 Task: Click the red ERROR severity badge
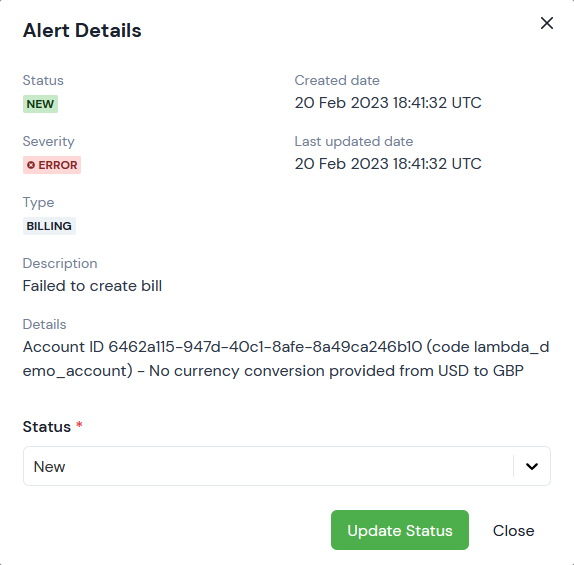52,165
